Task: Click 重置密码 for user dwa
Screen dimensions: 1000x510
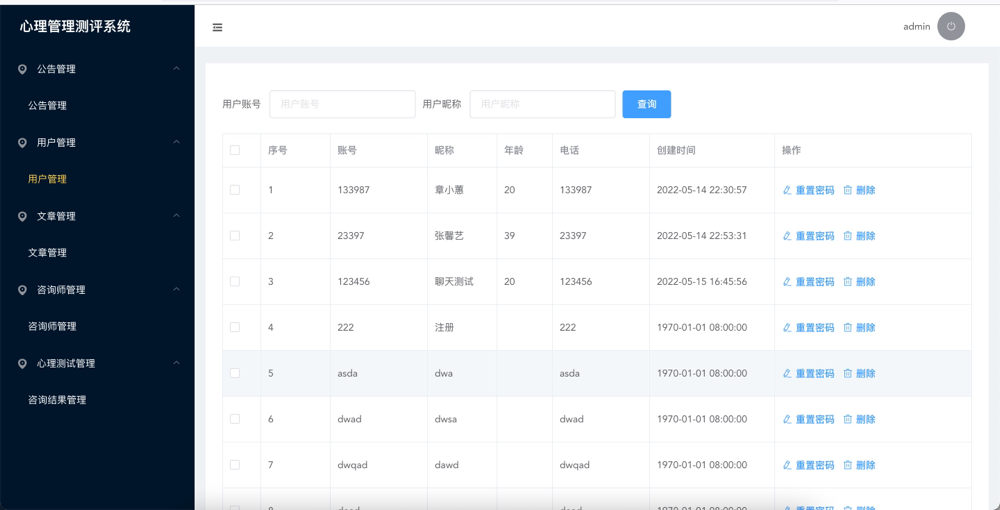Action: [x=815, y=374]
